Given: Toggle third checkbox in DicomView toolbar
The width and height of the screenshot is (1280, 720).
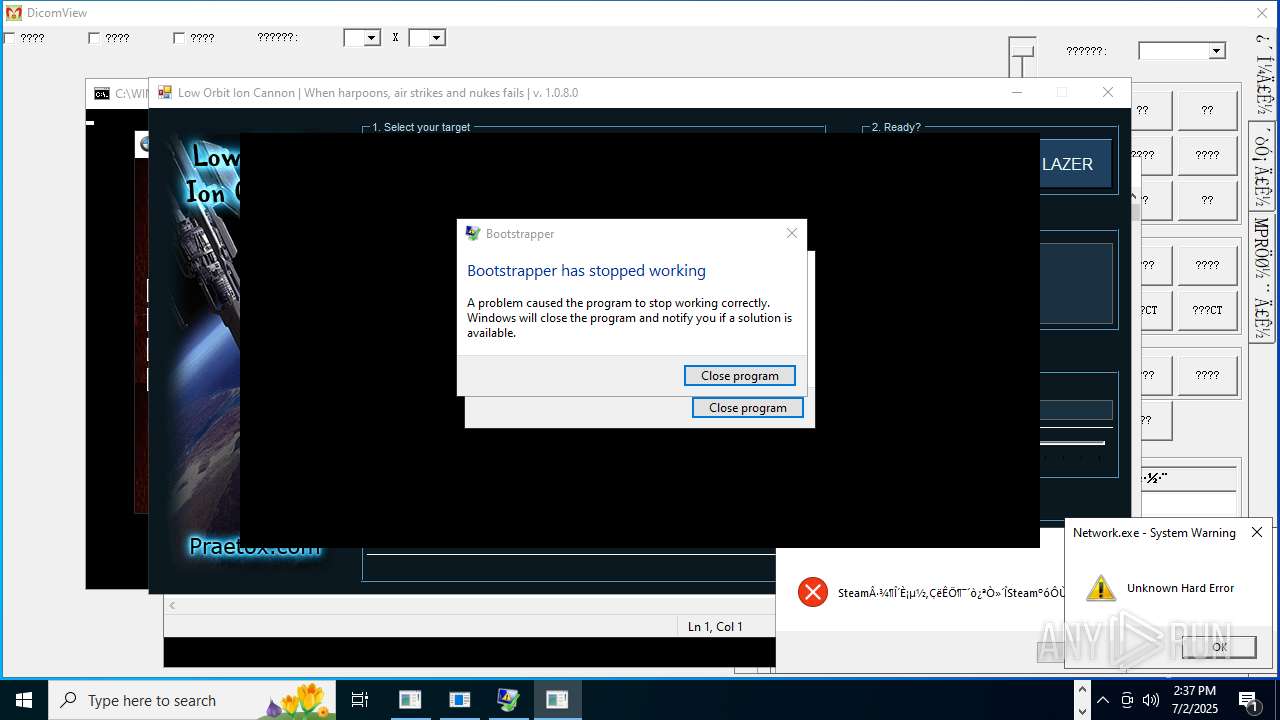Looking at the screenshot, I should pyautogui.click(x=179, y=38).
